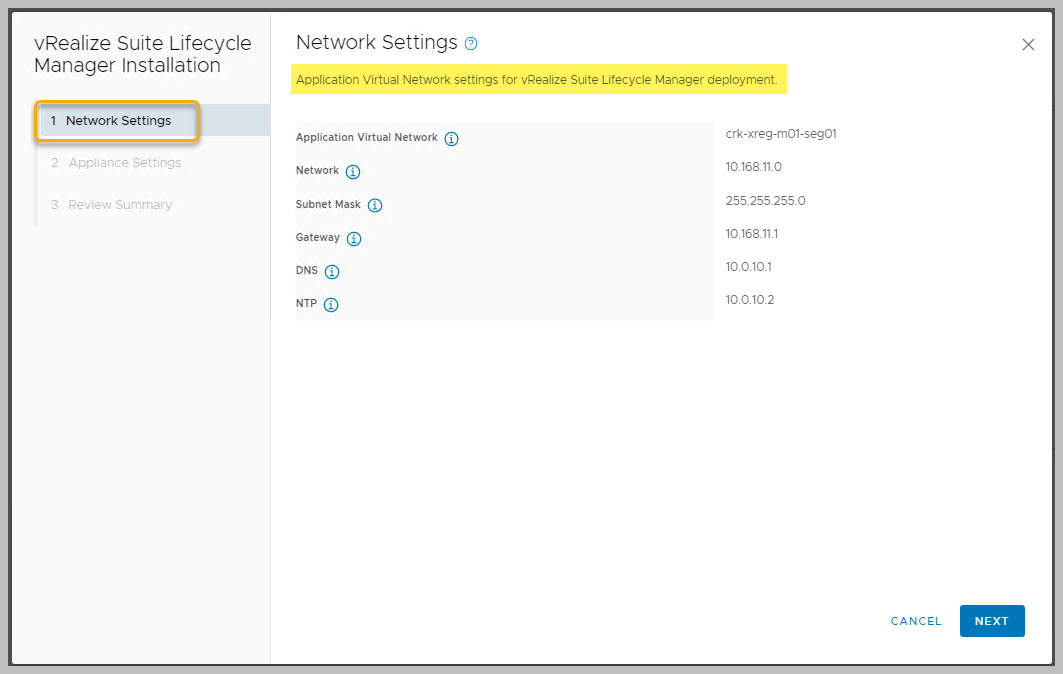Image resolution: width=1063 pixels, height=674 pixels.
Task: Click the help icon beside Network Settings heading
Action: tap(471, 44)
